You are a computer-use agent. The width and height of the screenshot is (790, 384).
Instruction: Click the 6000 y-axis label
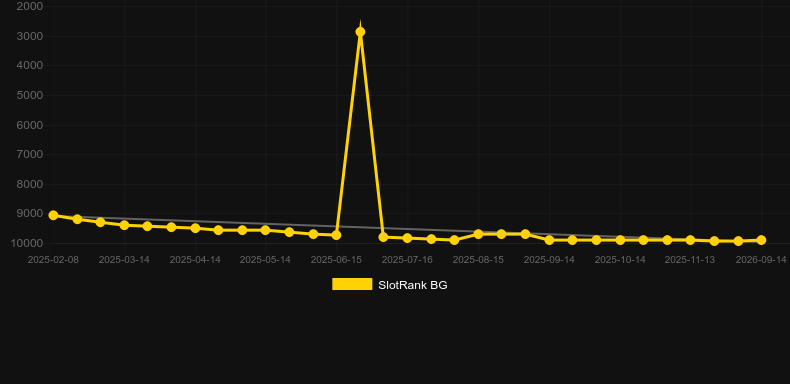point(30,125)
